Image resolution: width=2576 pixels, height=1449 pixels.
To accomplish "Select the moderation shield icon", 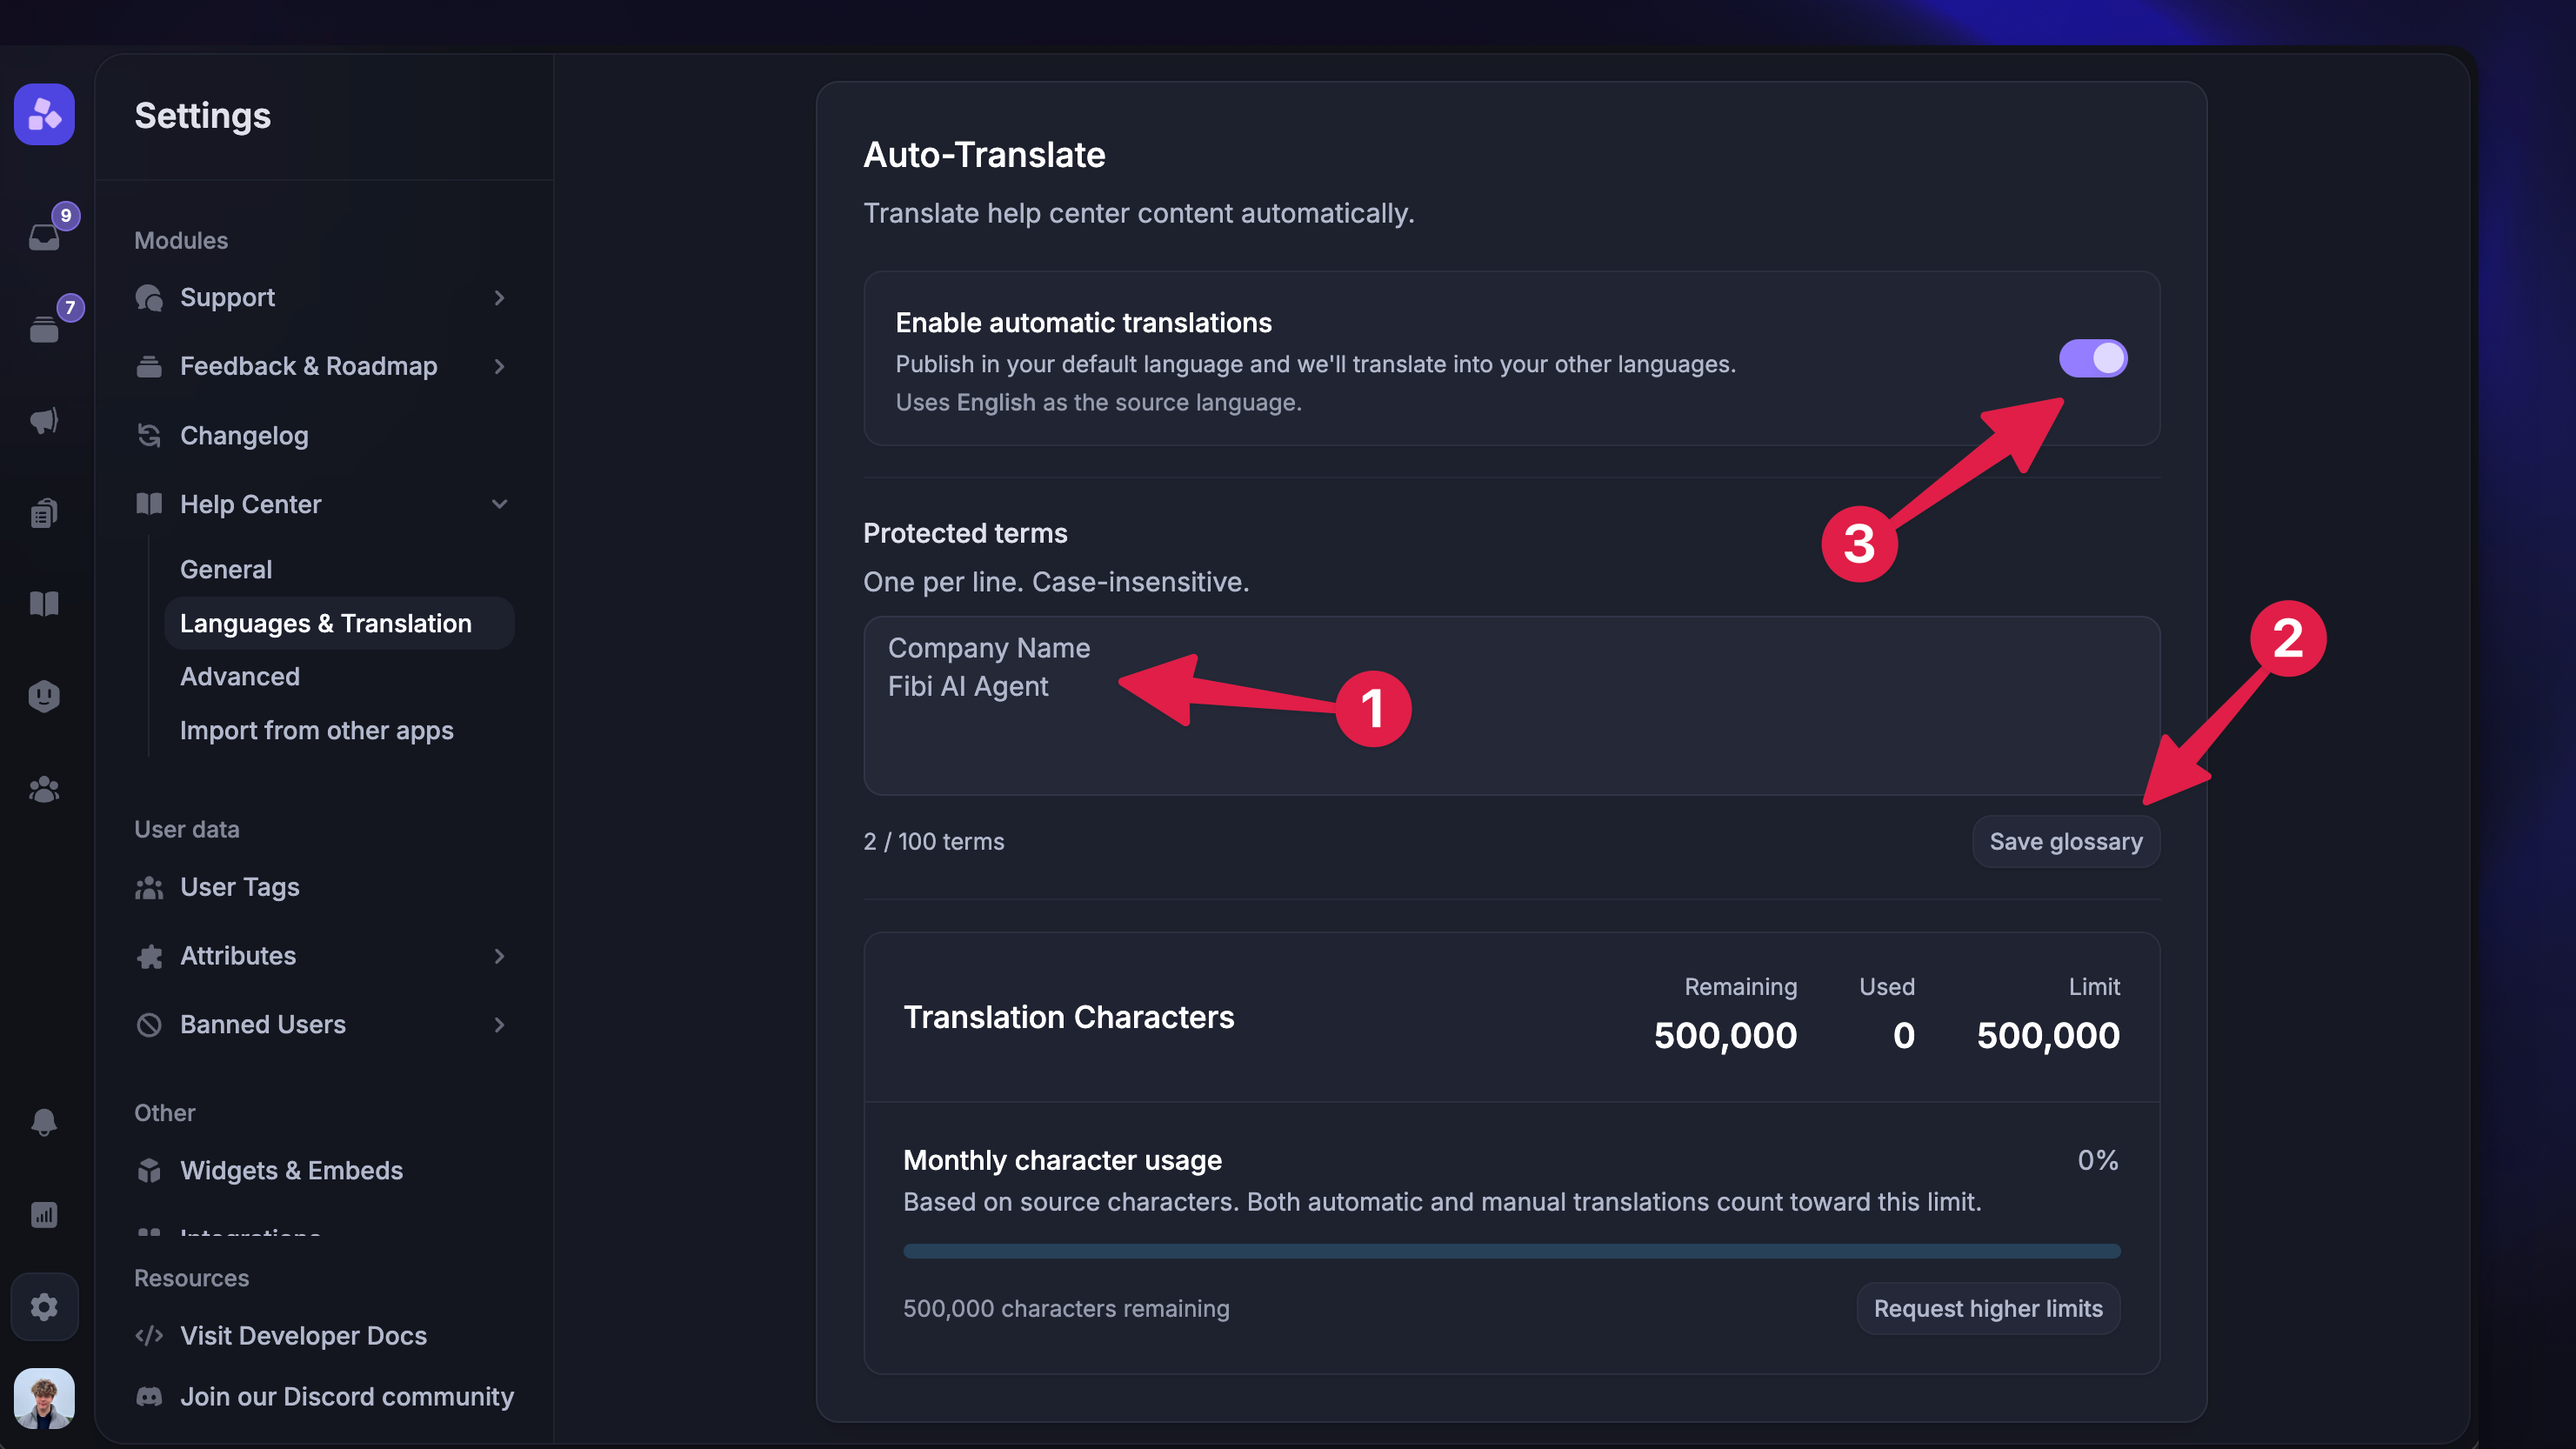I will click(44, 695).
